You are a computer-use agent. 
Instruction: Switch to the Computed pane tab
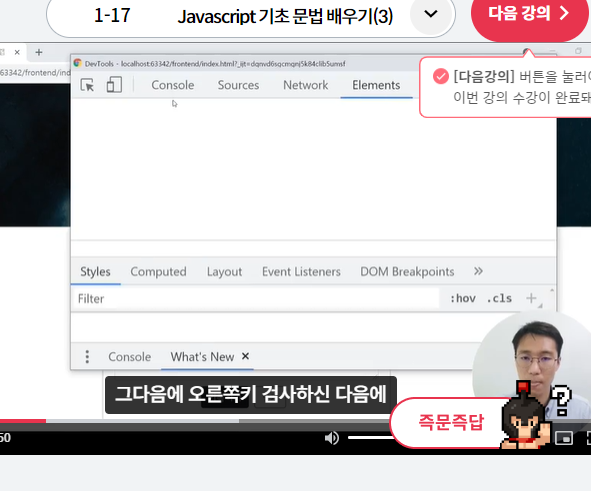click(158, 272)
